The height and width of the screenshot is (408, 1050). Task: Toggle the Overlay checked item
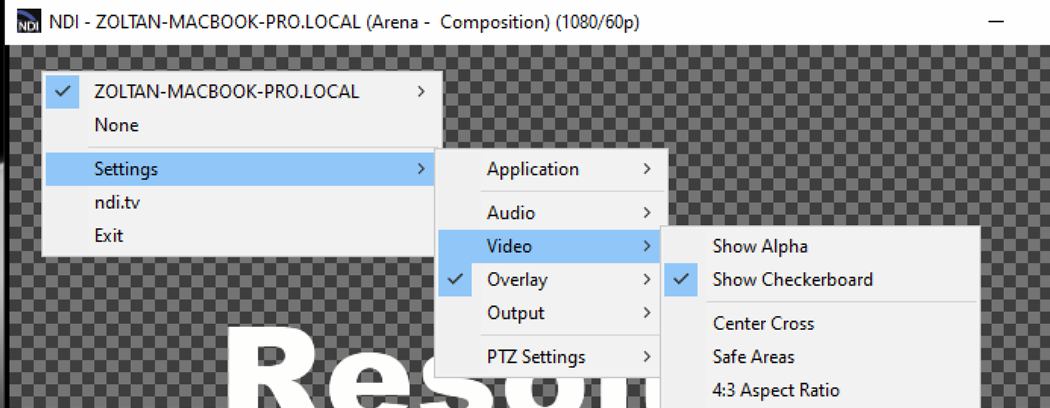pos(516,280)
